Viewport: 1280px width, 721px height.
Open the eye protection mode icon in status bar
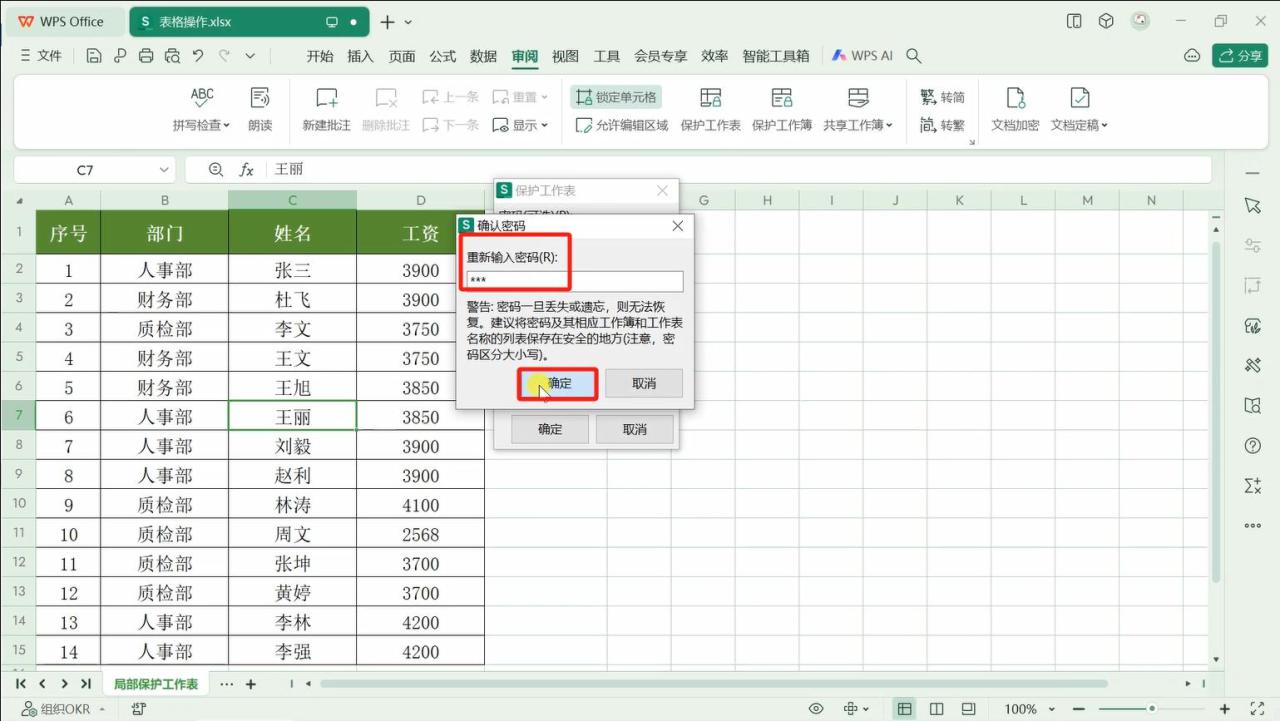click(x=816, y=709)
